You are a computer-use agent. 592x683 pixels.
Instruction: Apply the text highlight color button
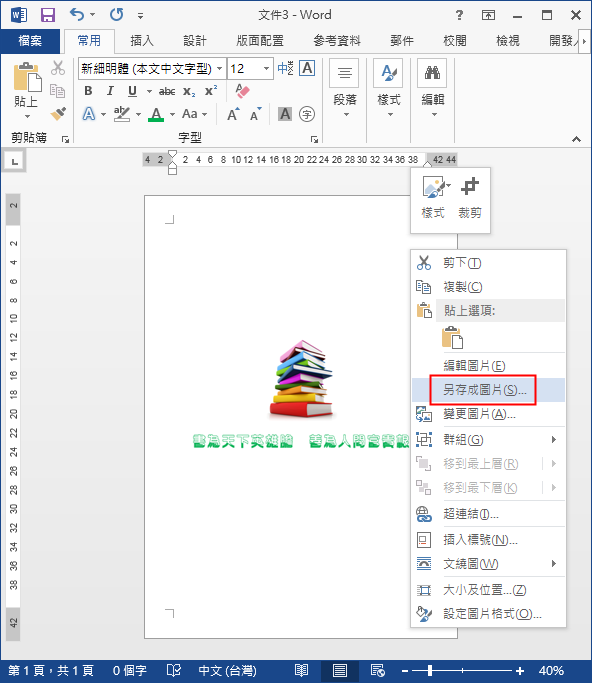tap(122, 114)
